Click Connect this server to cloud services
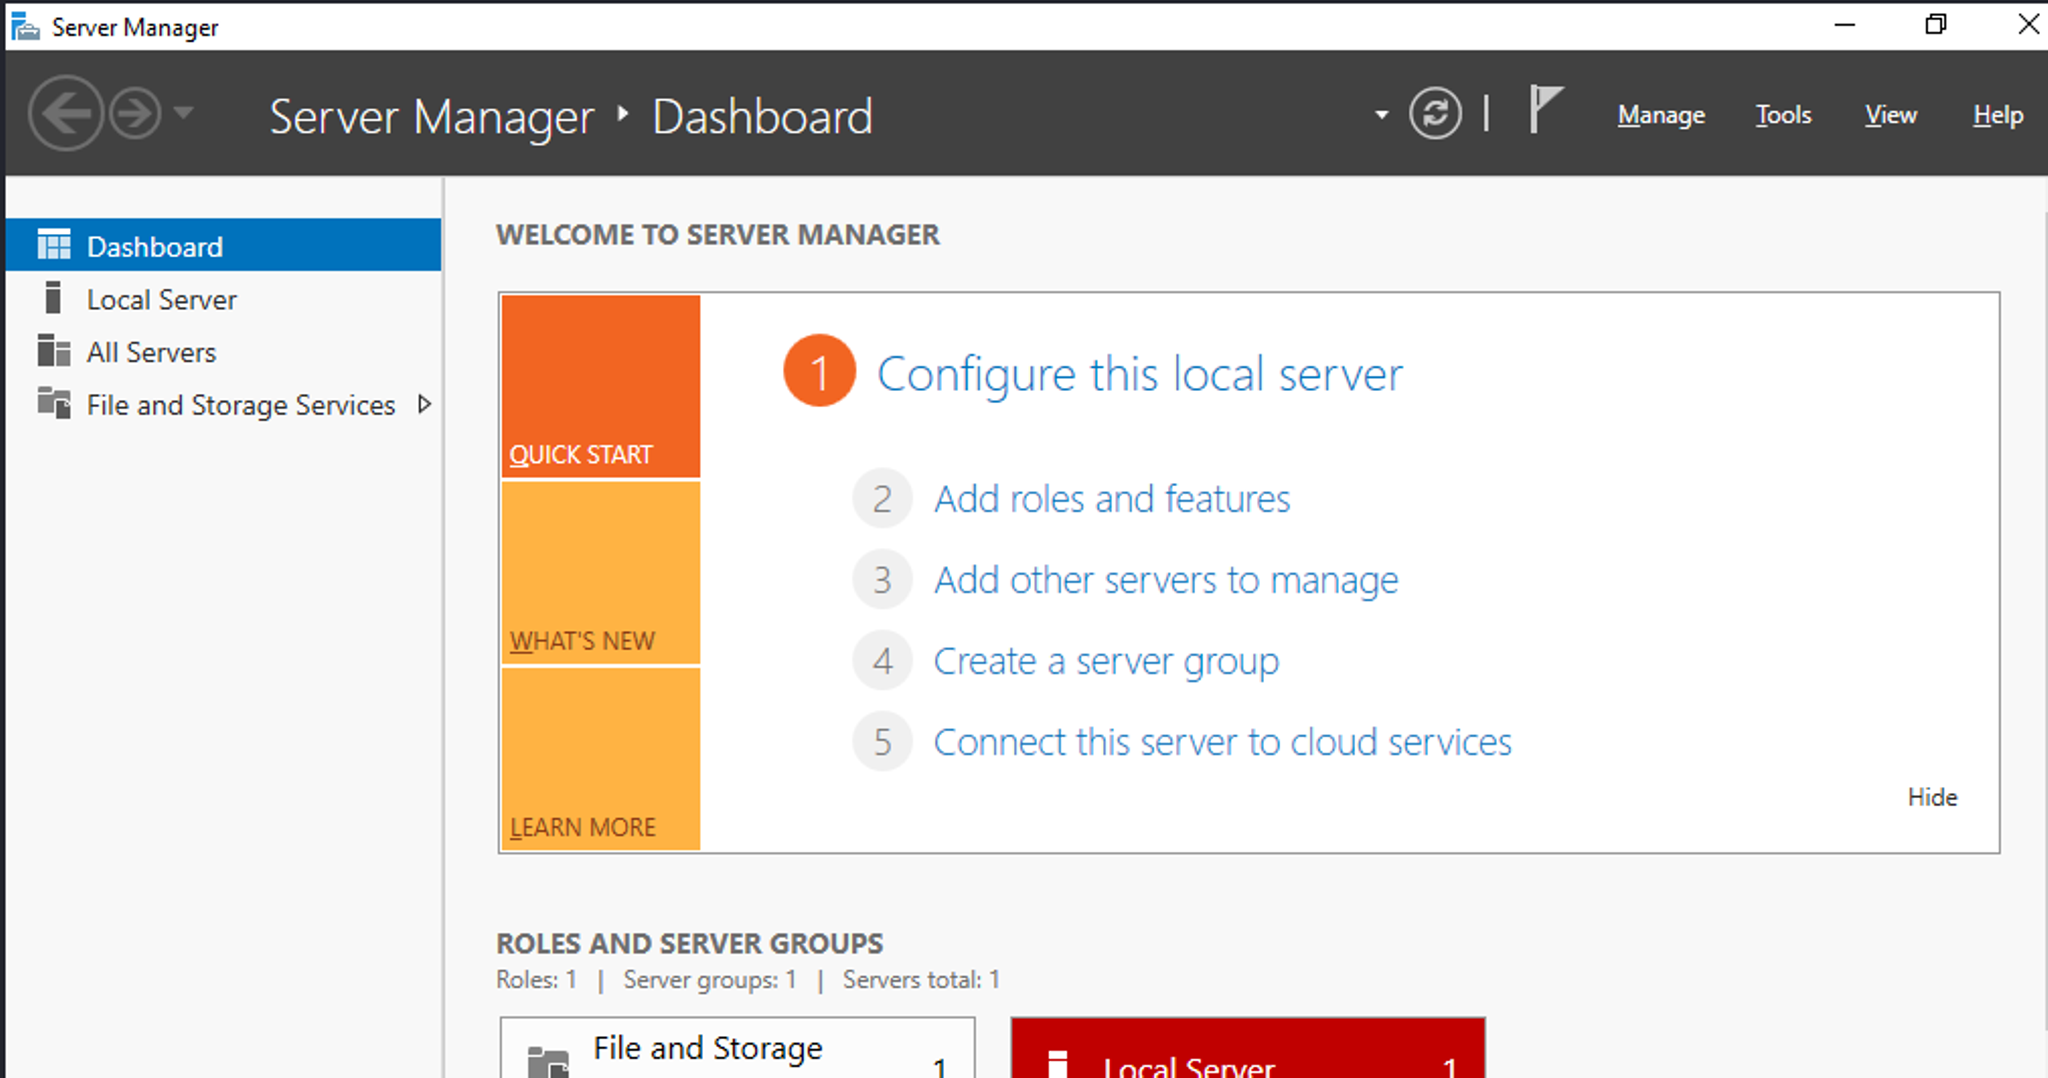 [x=1222, y=742]
